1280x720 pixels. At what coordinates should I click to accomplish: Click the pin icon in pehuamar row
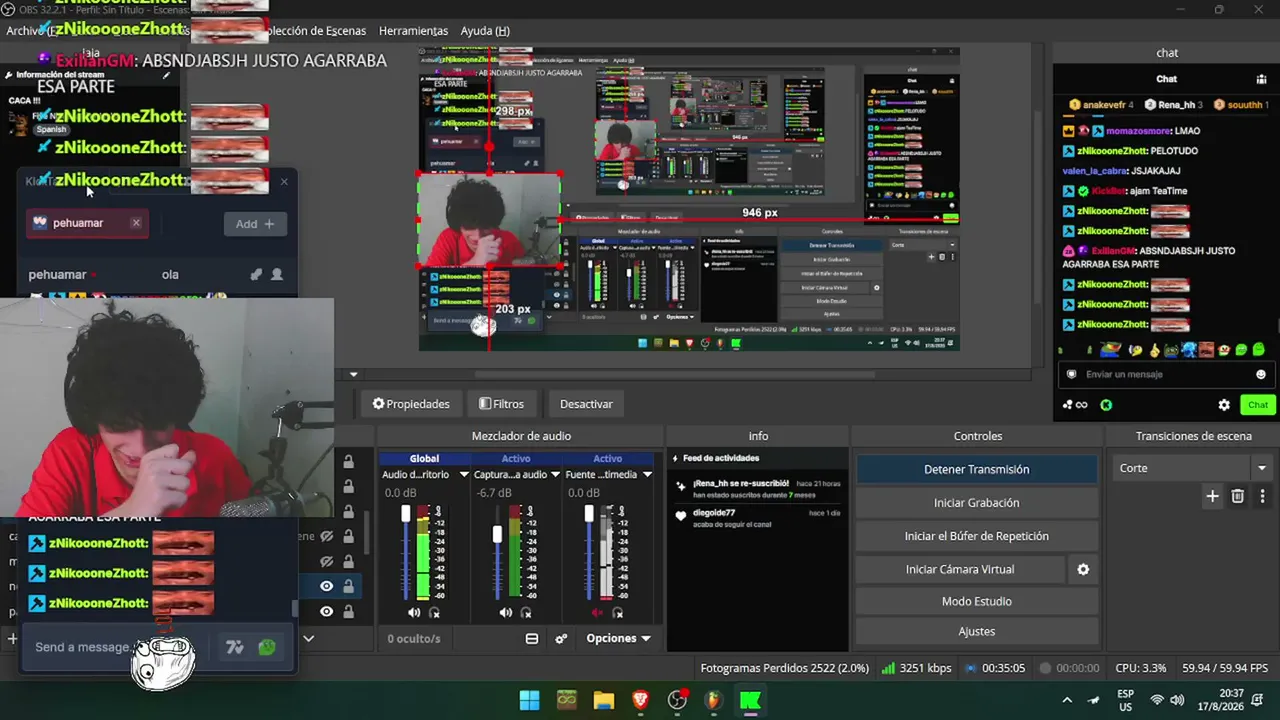(256, 274)
